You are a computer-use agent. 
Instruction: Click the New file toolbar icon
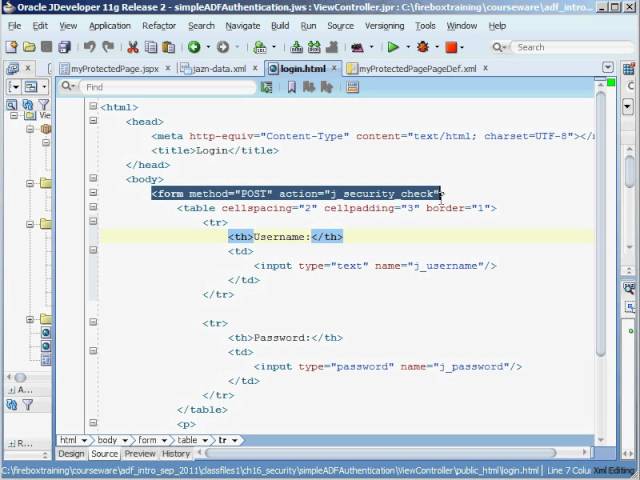tap(11, 47)
